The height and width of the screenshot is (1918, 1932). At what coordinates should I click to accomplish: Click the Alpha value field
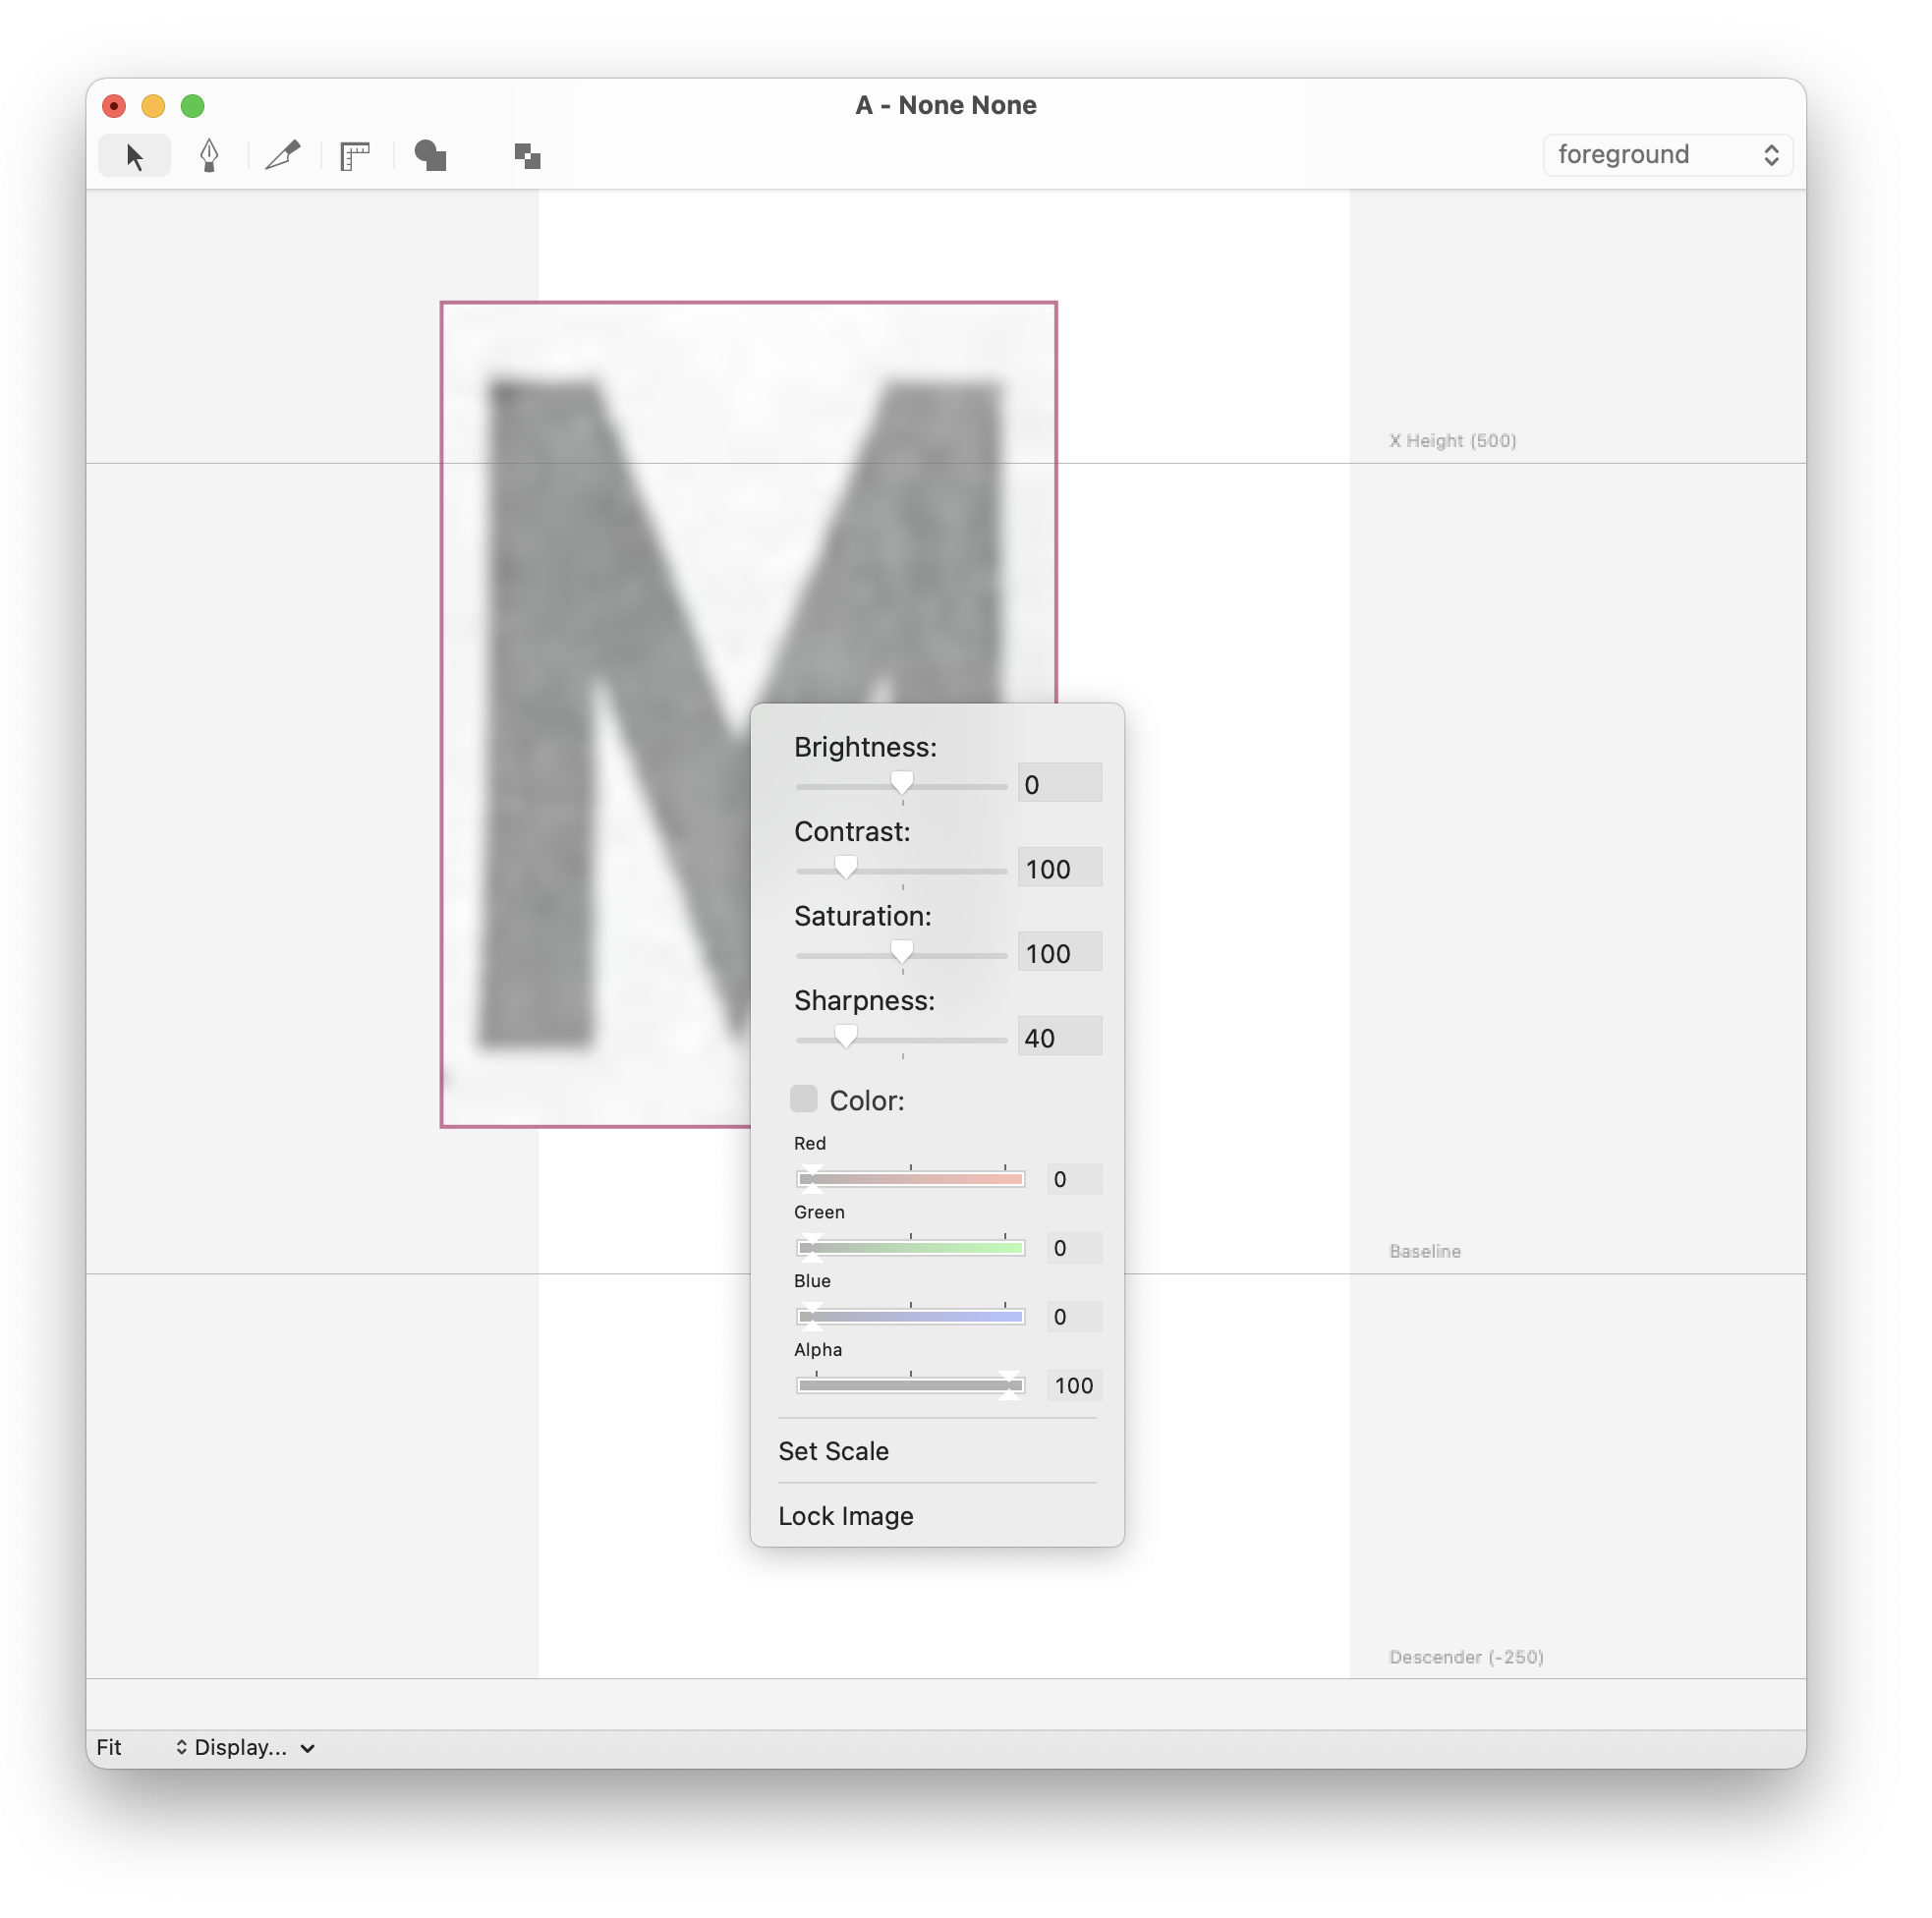pos(1074,1386)
